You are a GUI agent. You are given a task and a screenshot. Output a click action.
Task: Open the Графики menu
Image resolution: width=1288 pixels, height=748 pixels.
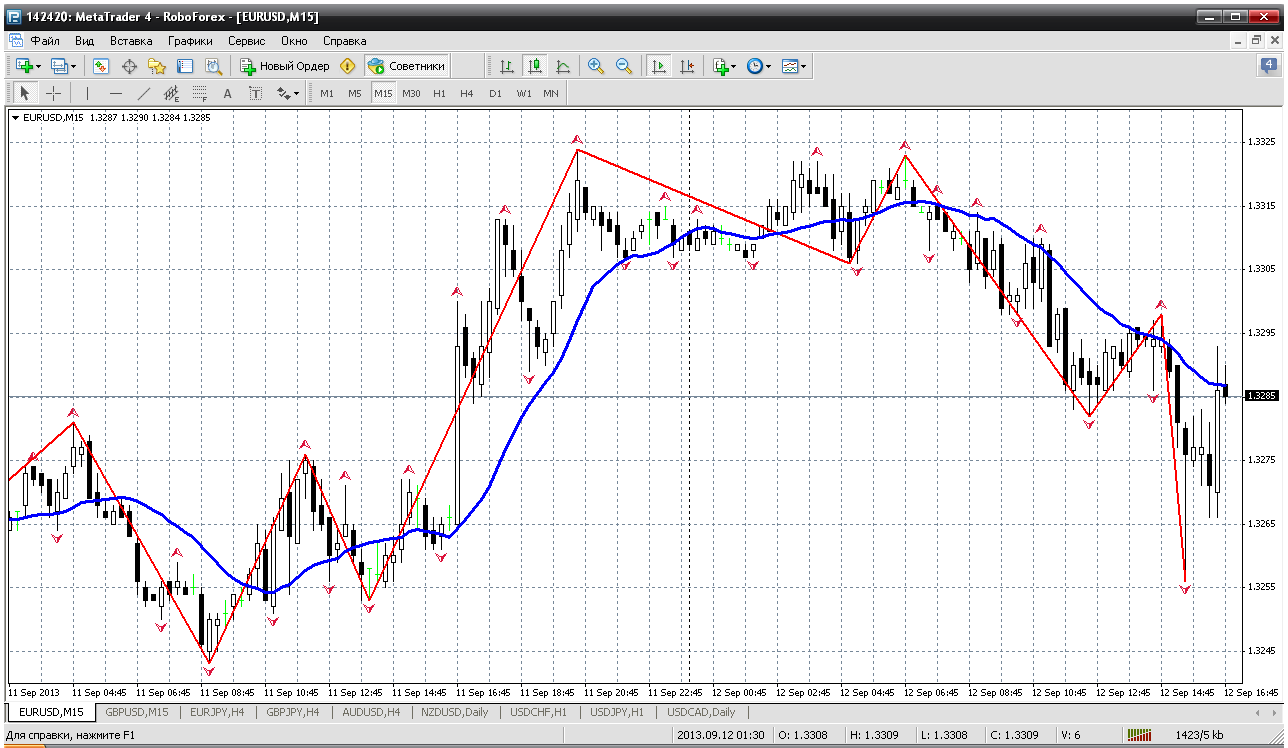190,41
